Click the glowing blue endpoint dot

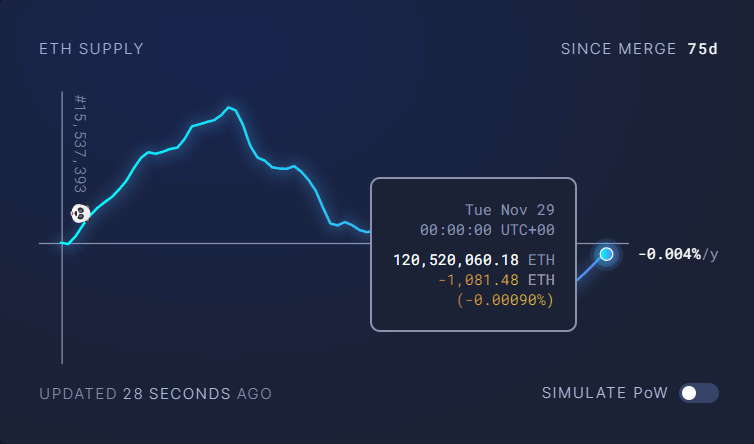pos(606,254)
